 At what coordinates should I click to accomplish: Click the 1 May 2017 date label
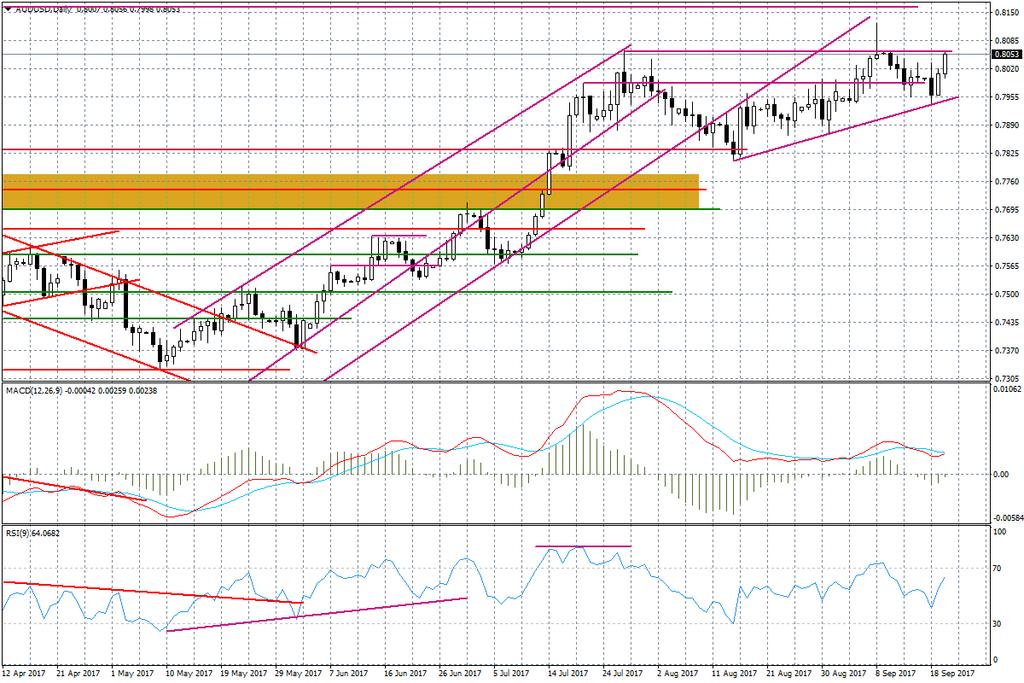tap(133, 673)
